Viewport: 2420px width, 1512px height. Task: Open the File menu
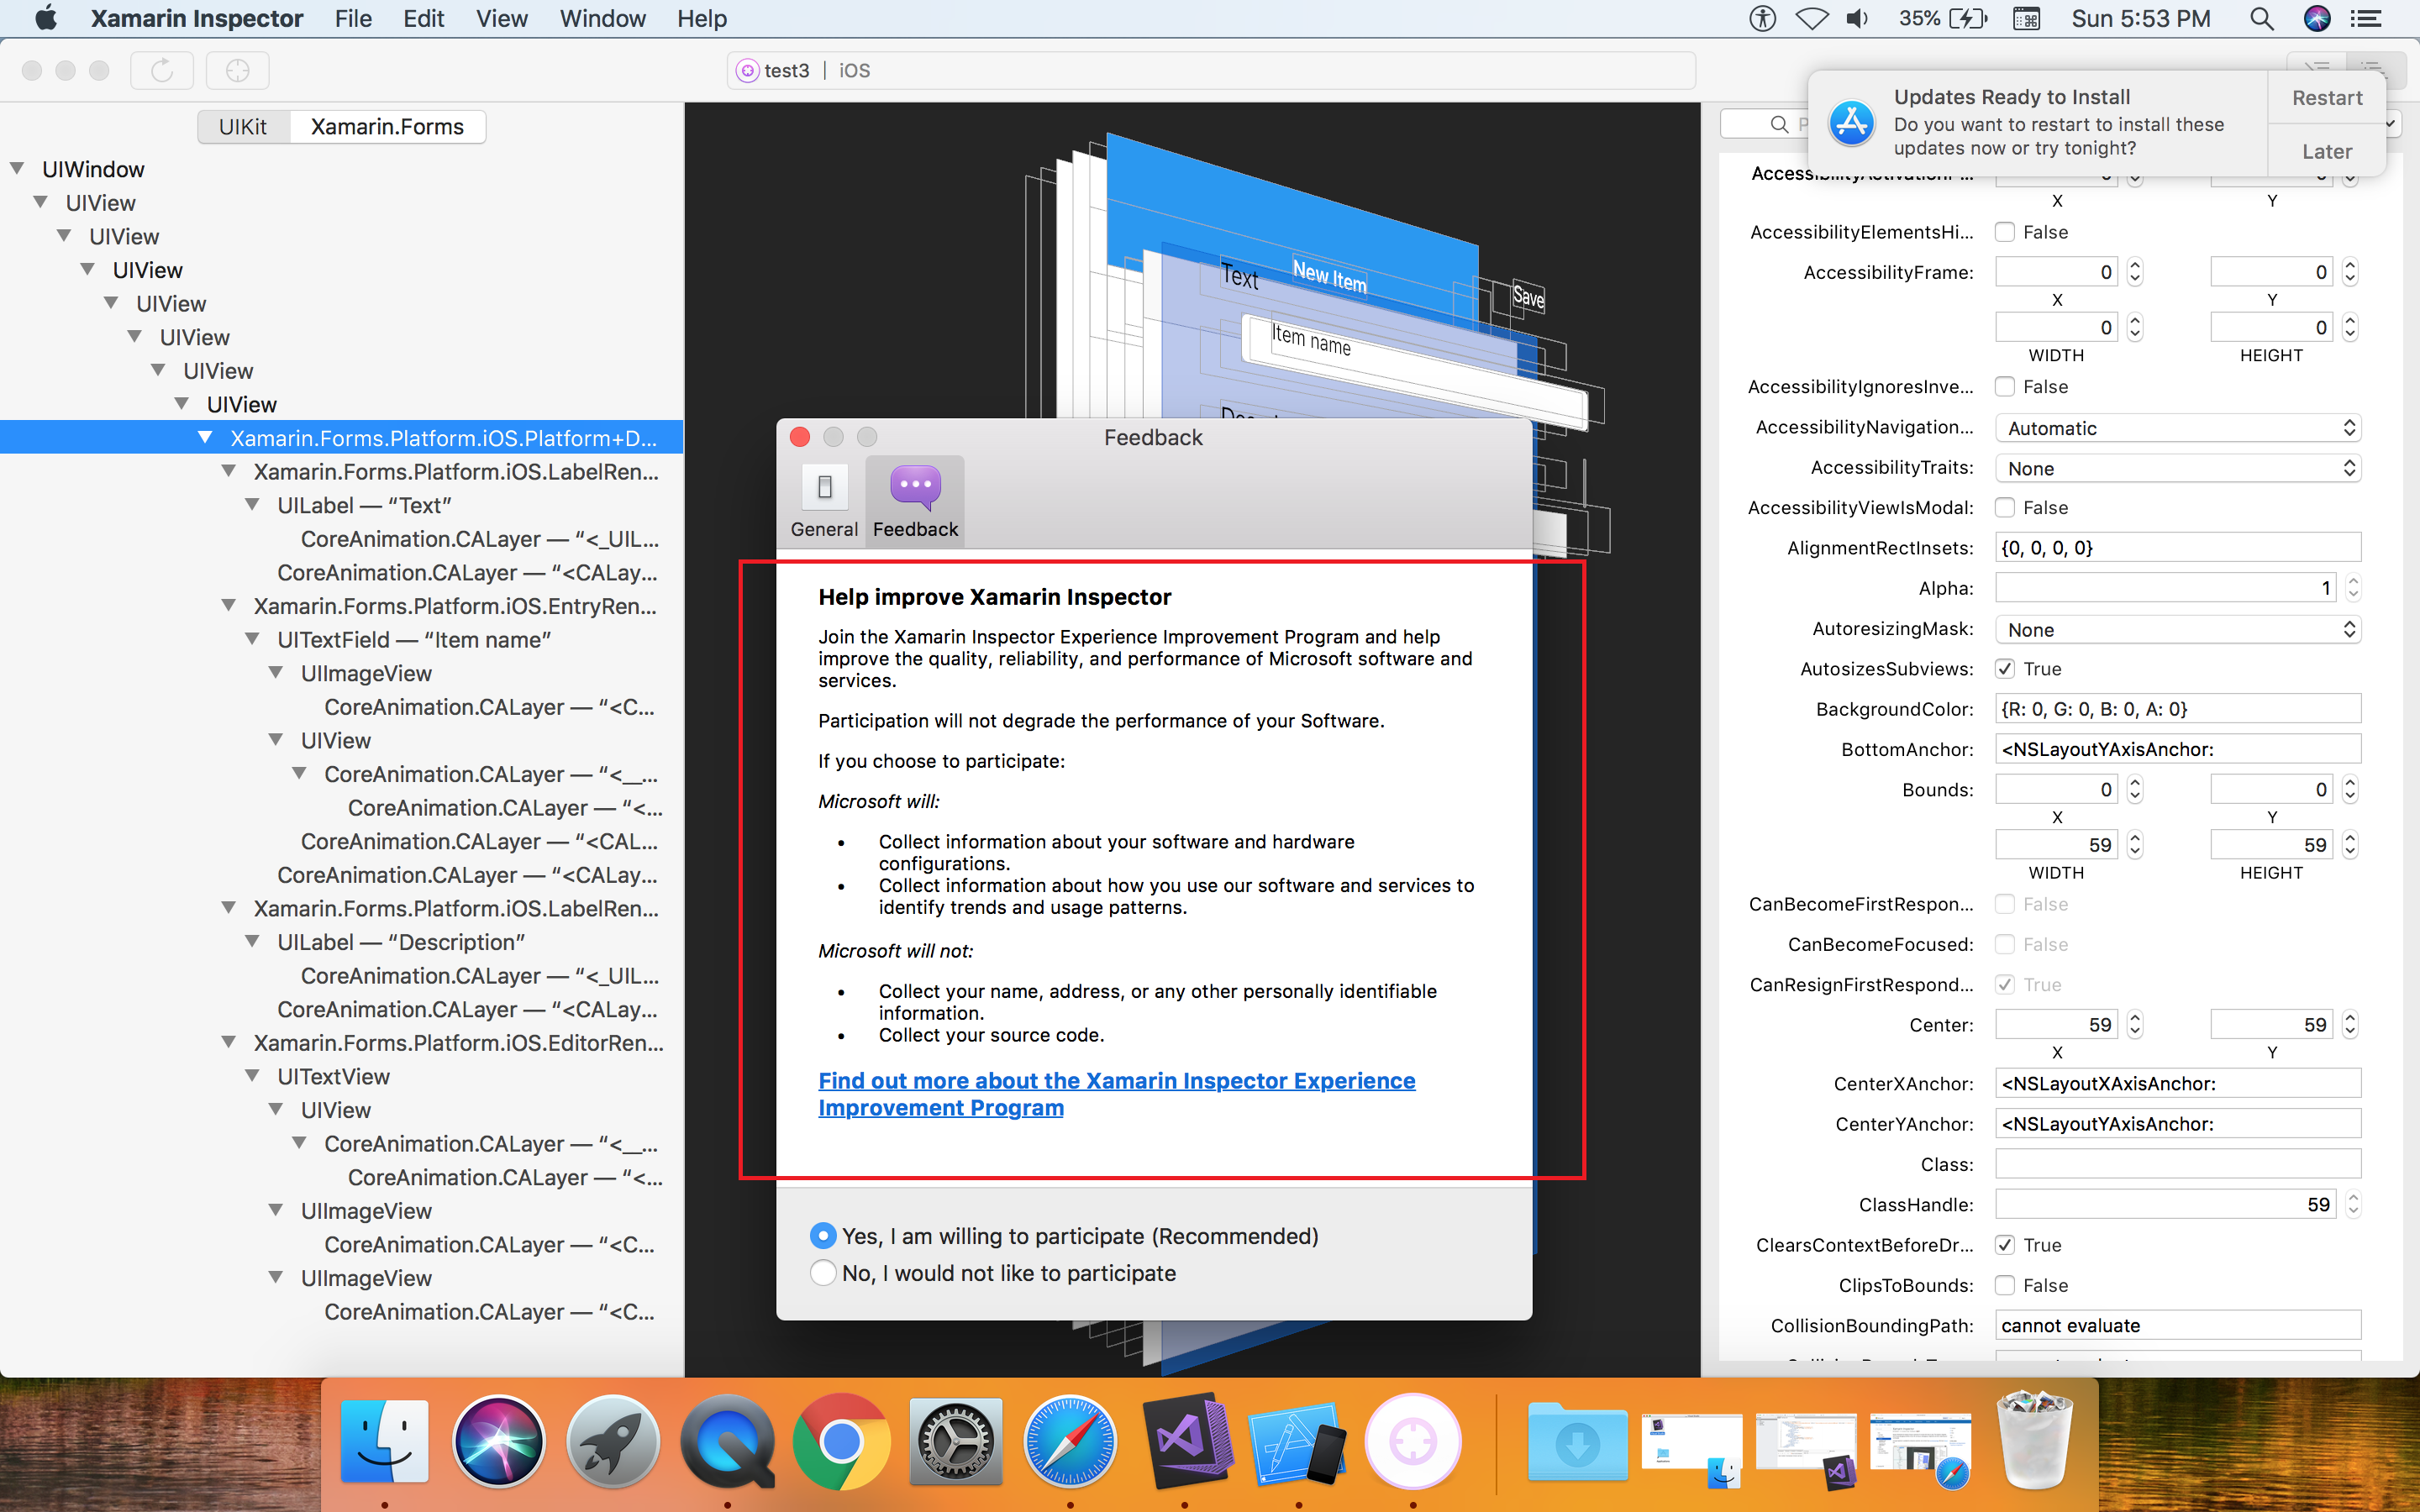353,18
